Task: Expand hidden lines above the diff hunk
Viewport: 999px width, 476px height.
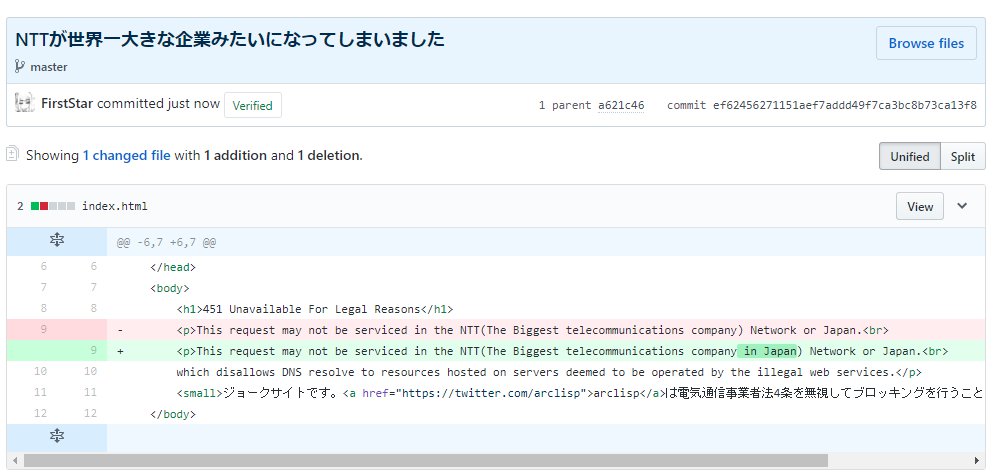Action: 57,240
